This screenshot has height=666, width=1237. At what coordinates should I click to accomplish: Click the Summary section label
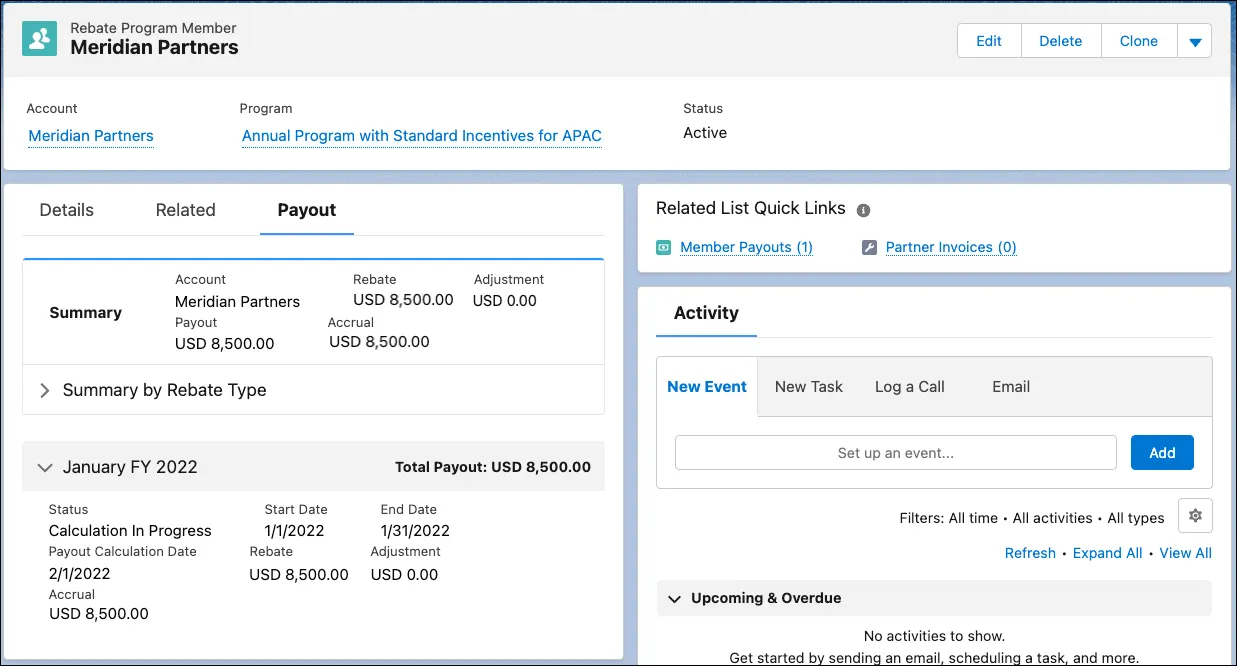click(x=85, y=313)
